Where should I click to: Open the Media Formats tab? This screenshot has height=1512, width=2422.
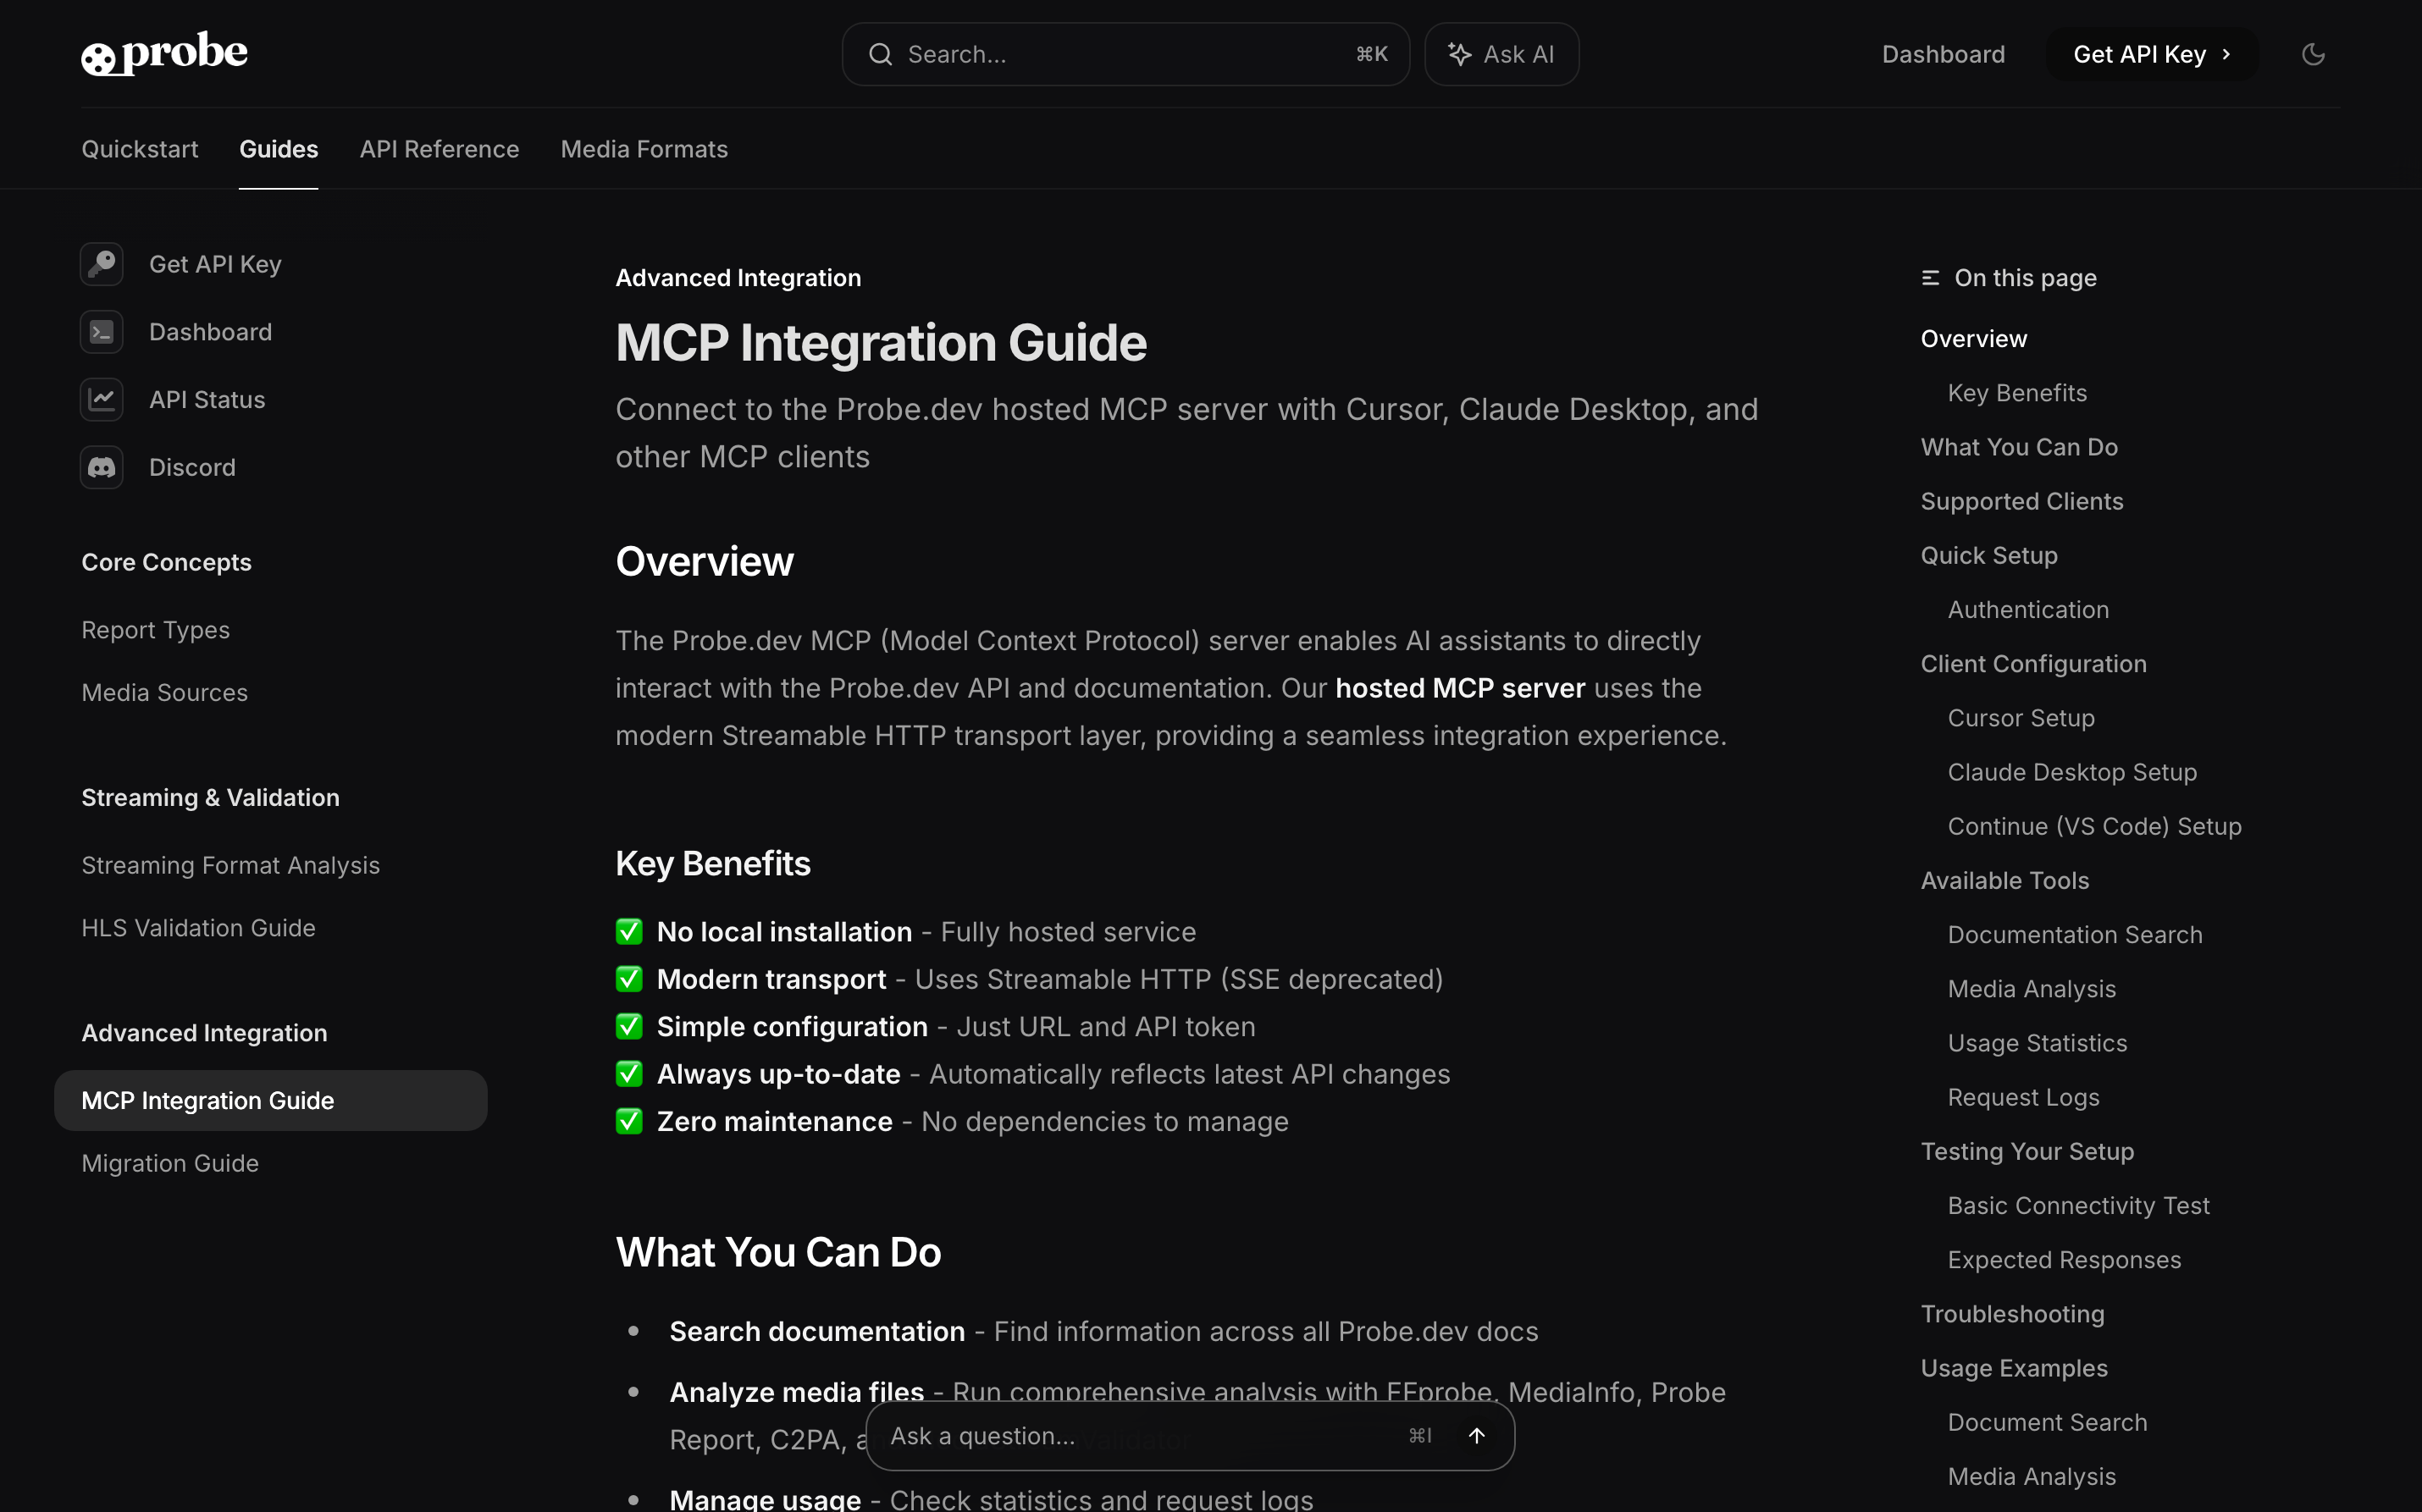(x=644, y=149)
